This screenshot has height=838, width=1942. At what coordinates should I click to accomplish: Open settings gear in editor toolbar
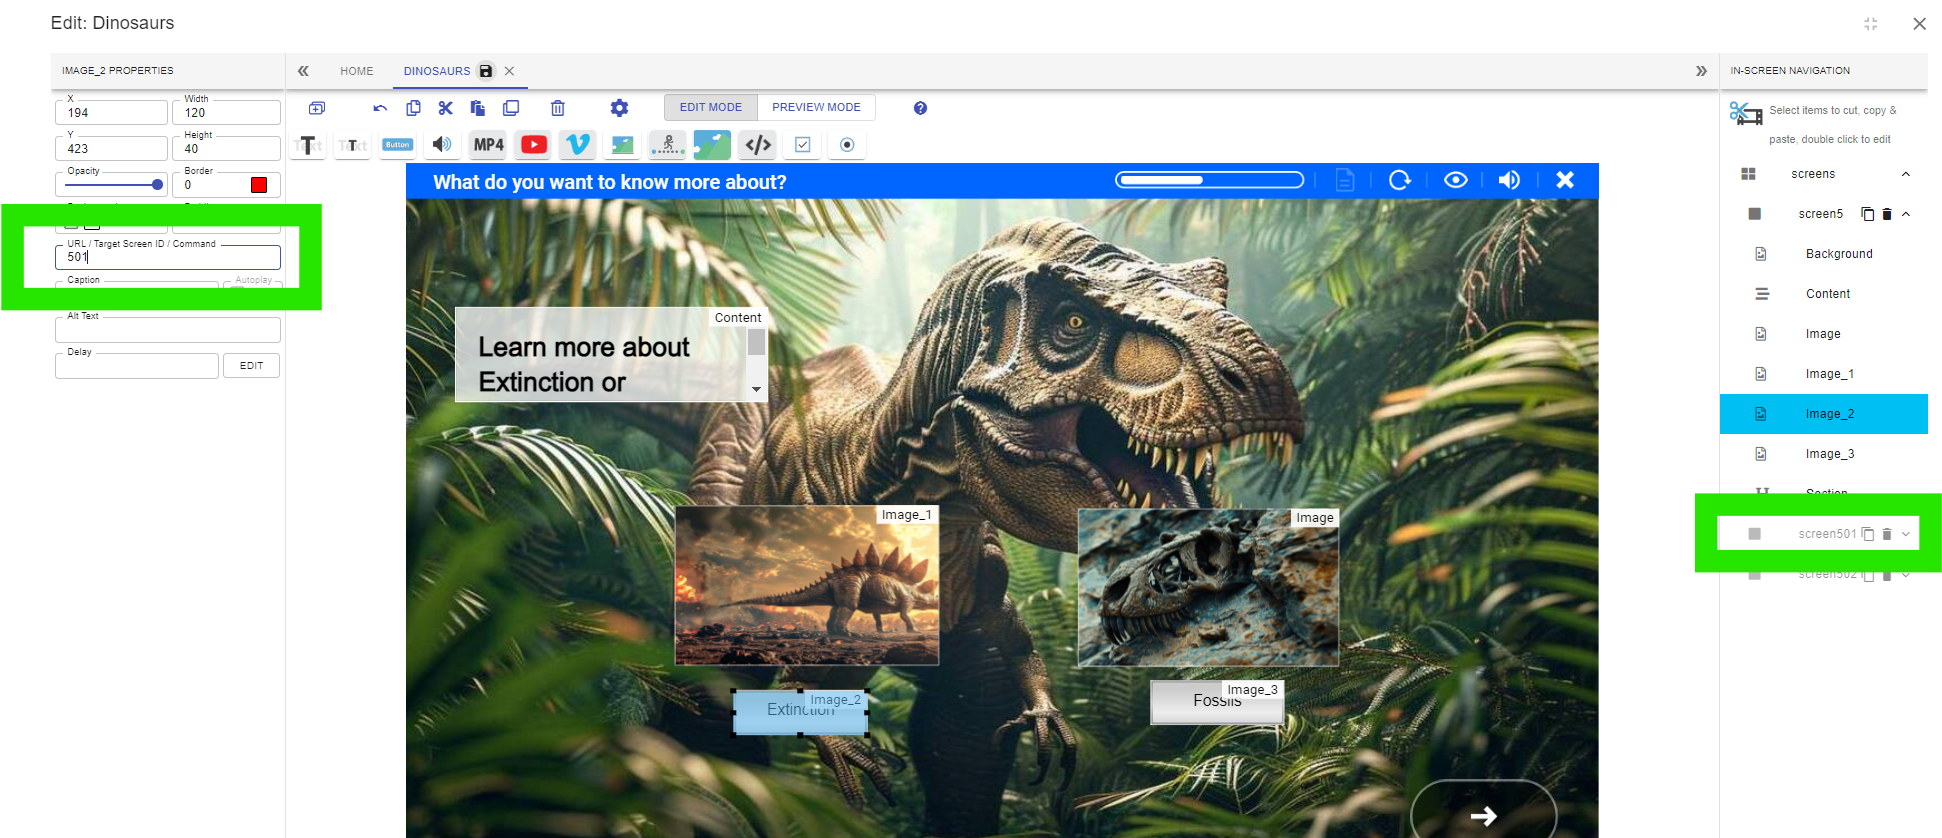(x=620, y=108)
